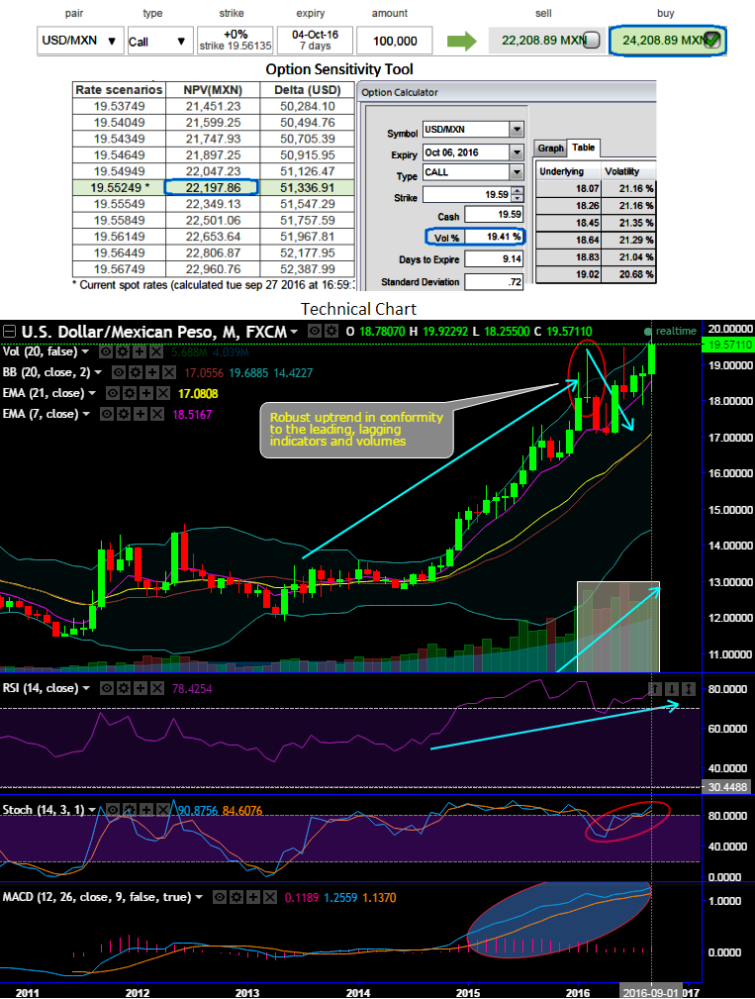Click the 04-Oct-16 expiry button
Screen dimensions: 755x999
tap(315, 40)
